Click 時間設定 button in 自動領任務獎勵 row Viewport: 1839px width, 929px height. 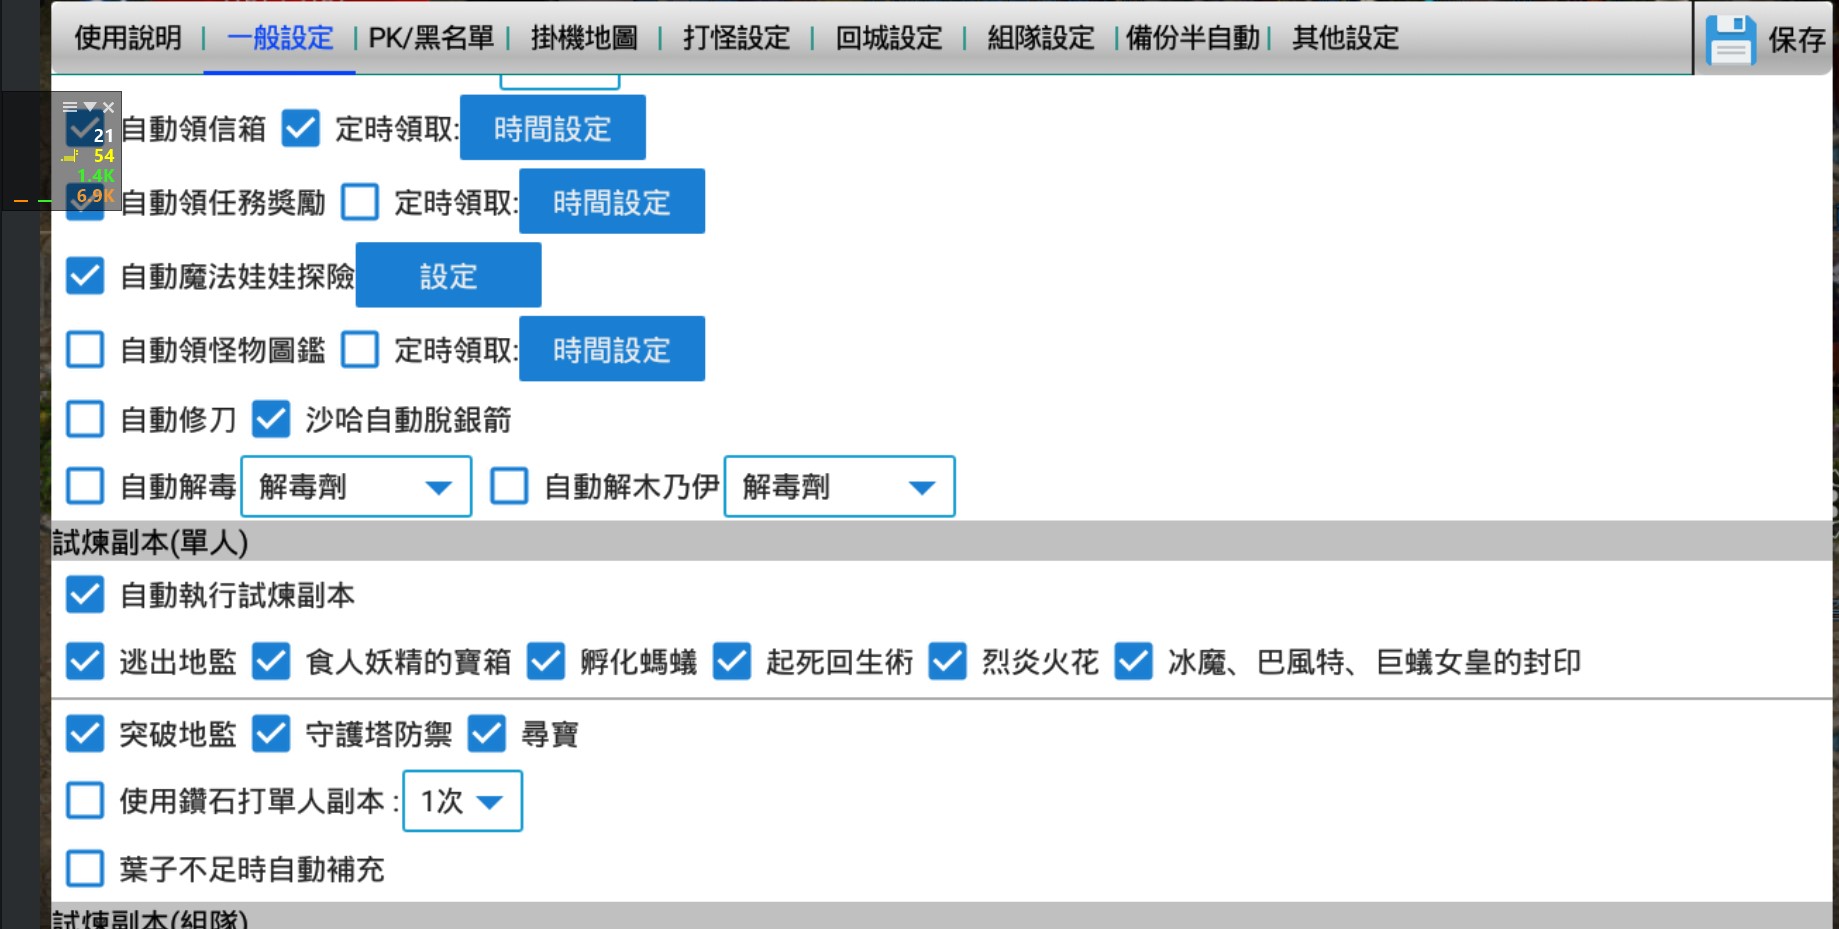click(x=612, y=202)
